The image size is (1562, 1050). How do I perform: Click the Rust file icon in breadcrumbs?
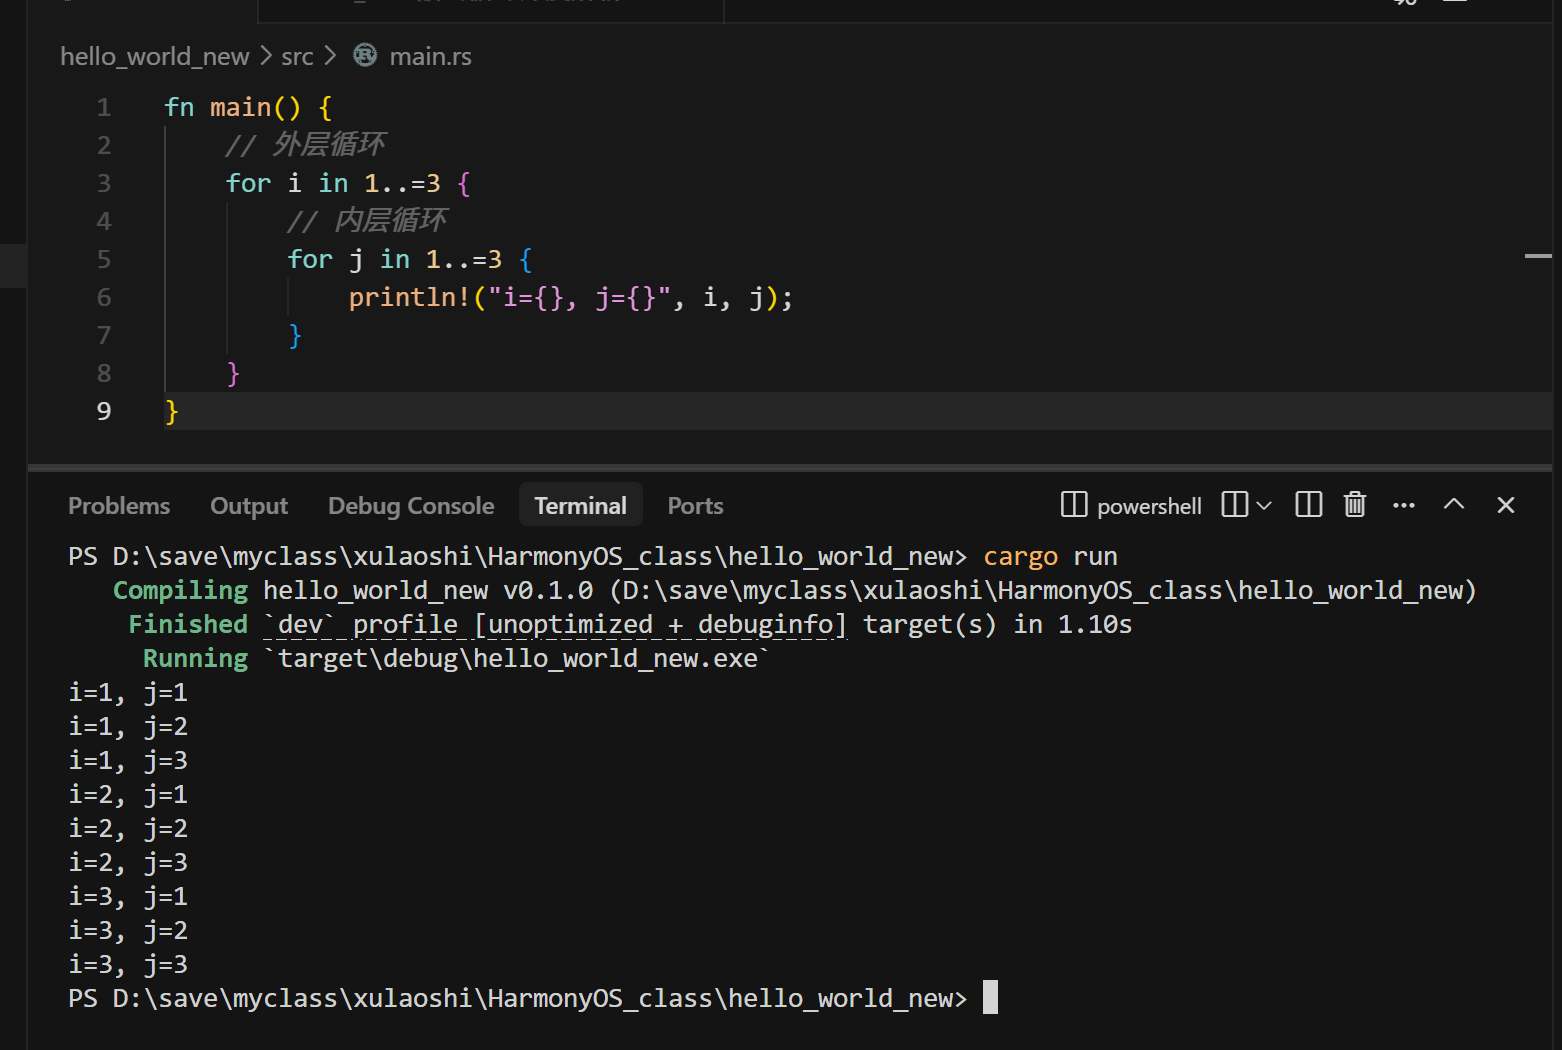pyautogui.click(x=365, y=56)
